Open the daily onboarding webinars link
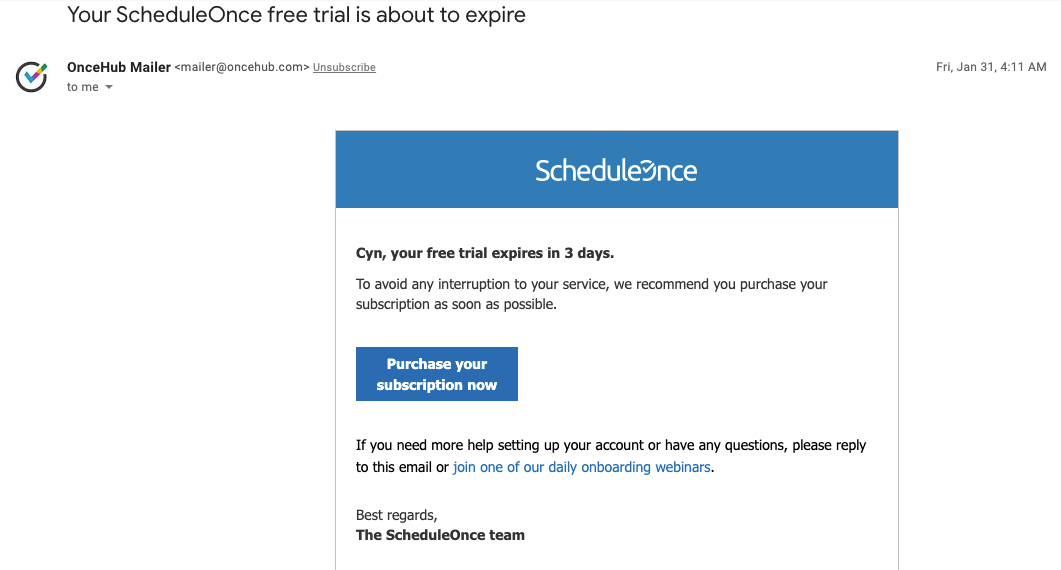Image resolution: width=1061 pixels, height=570 pixels. pyautogui.click(x=582, y=467)
